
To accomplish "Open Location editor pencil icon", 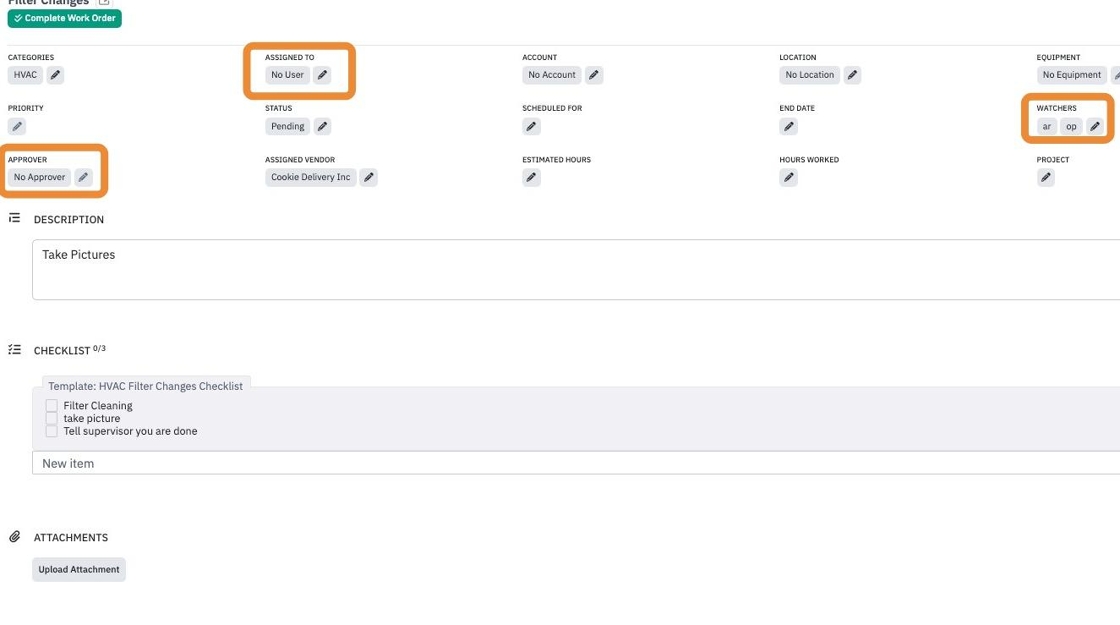I will [x=852, y=75].
